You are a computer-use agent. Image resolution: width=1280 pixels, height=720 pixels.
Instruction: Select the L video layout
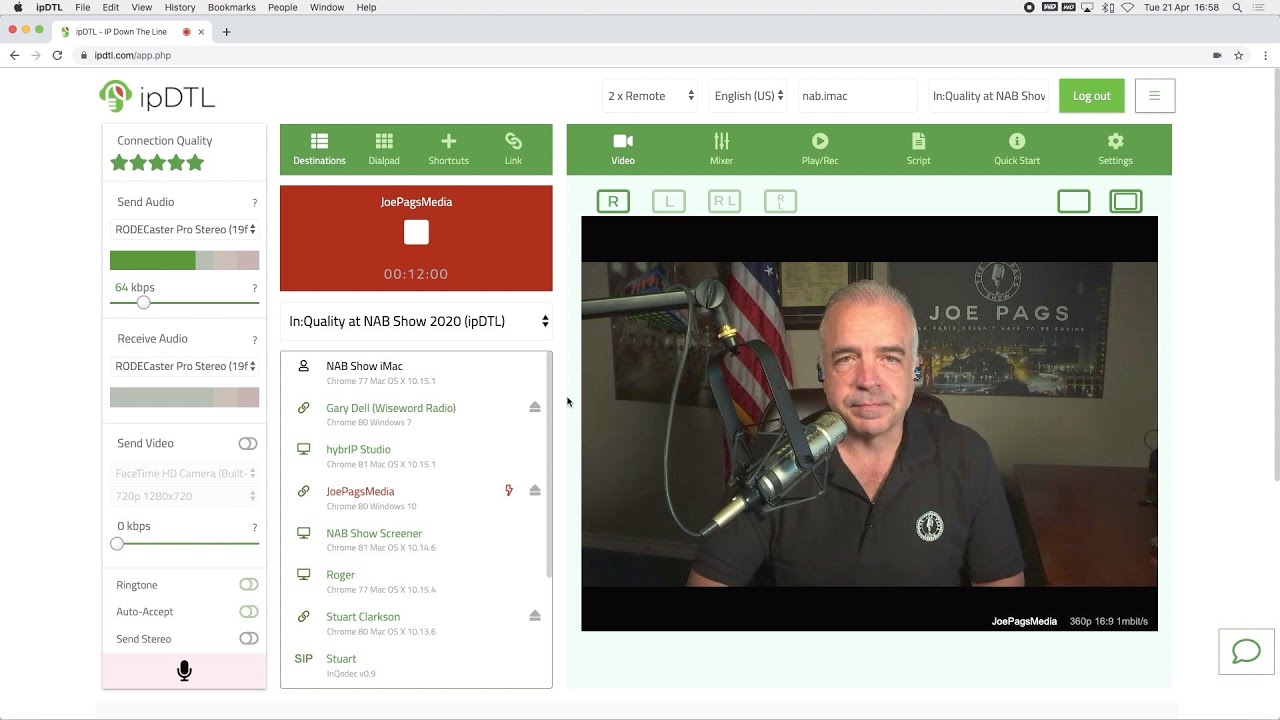click(x=669, y=201)
